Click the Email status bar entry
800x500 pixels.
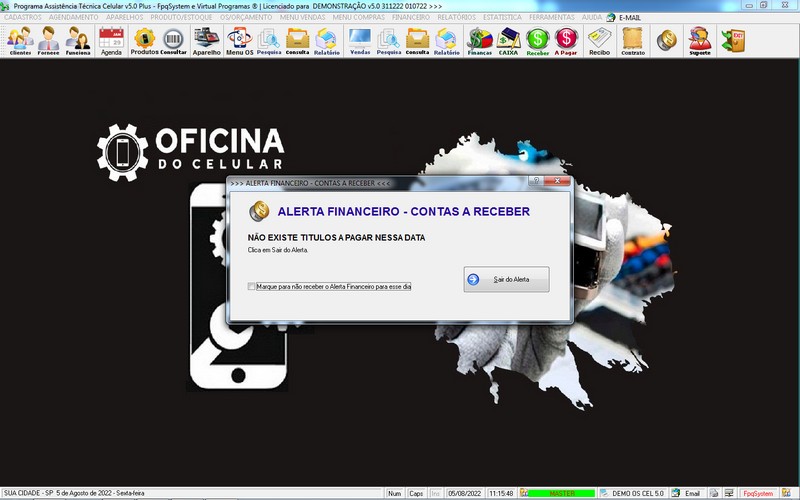tap(692, 493)
